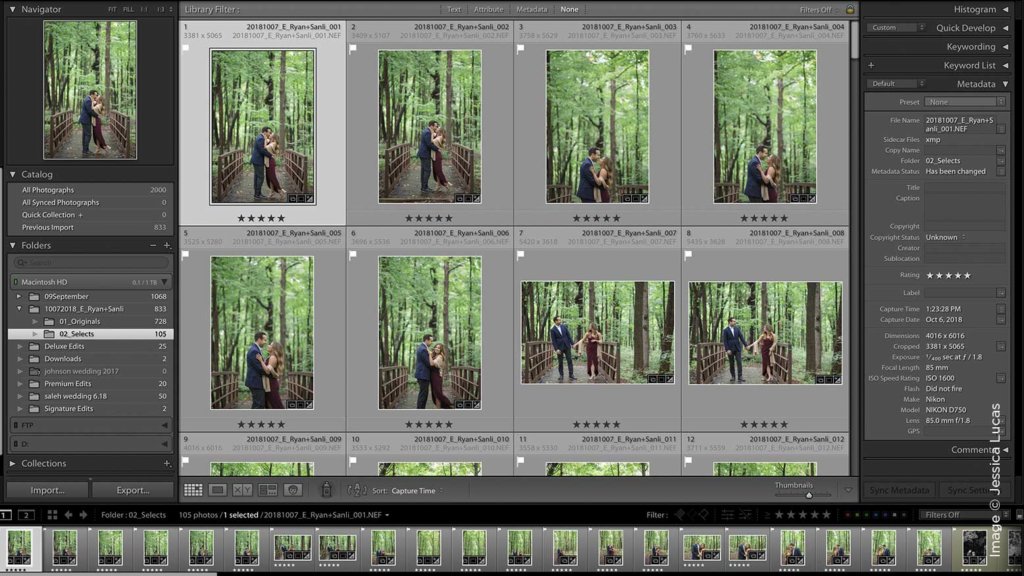Screen dimensions: 1024x576
Task: Set Navigator zoom to FILL
Action: 128,10
